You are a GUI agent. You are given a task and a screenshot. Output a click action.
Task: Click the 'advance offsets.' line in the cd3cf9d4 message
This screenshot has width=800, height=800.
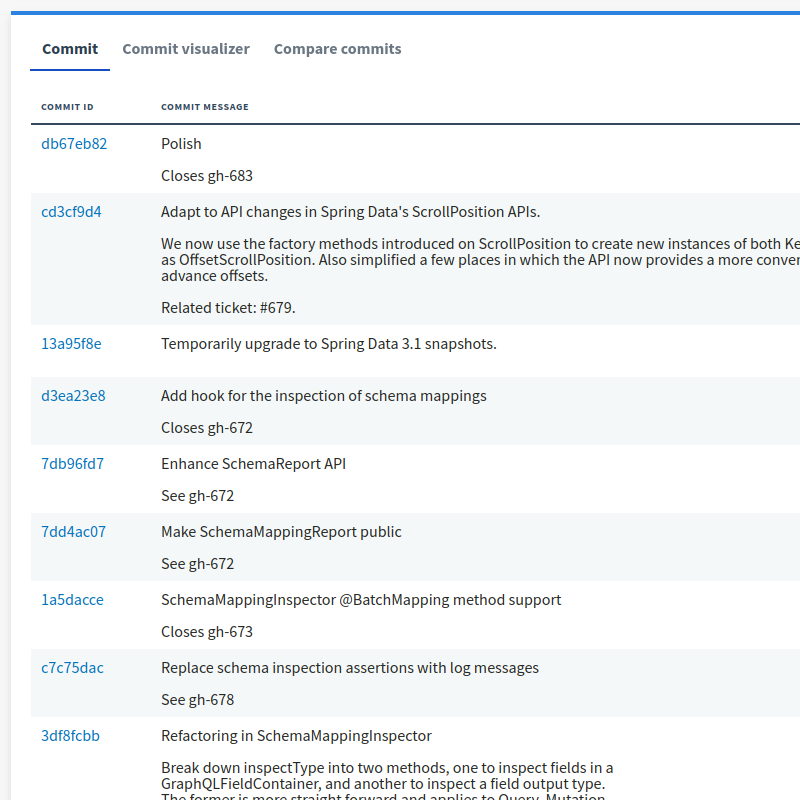coord(214,276)
